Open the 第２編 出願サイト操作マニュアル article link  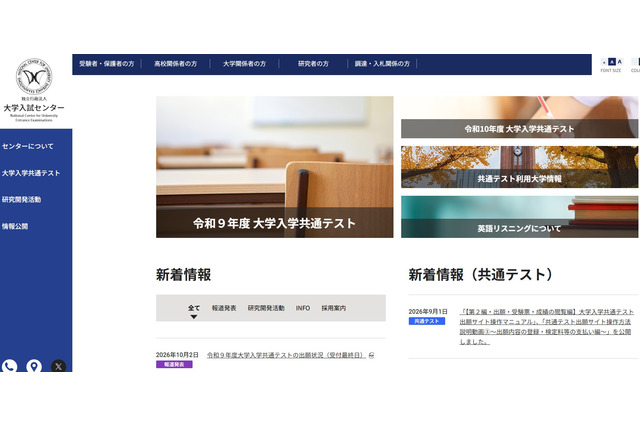547,327
